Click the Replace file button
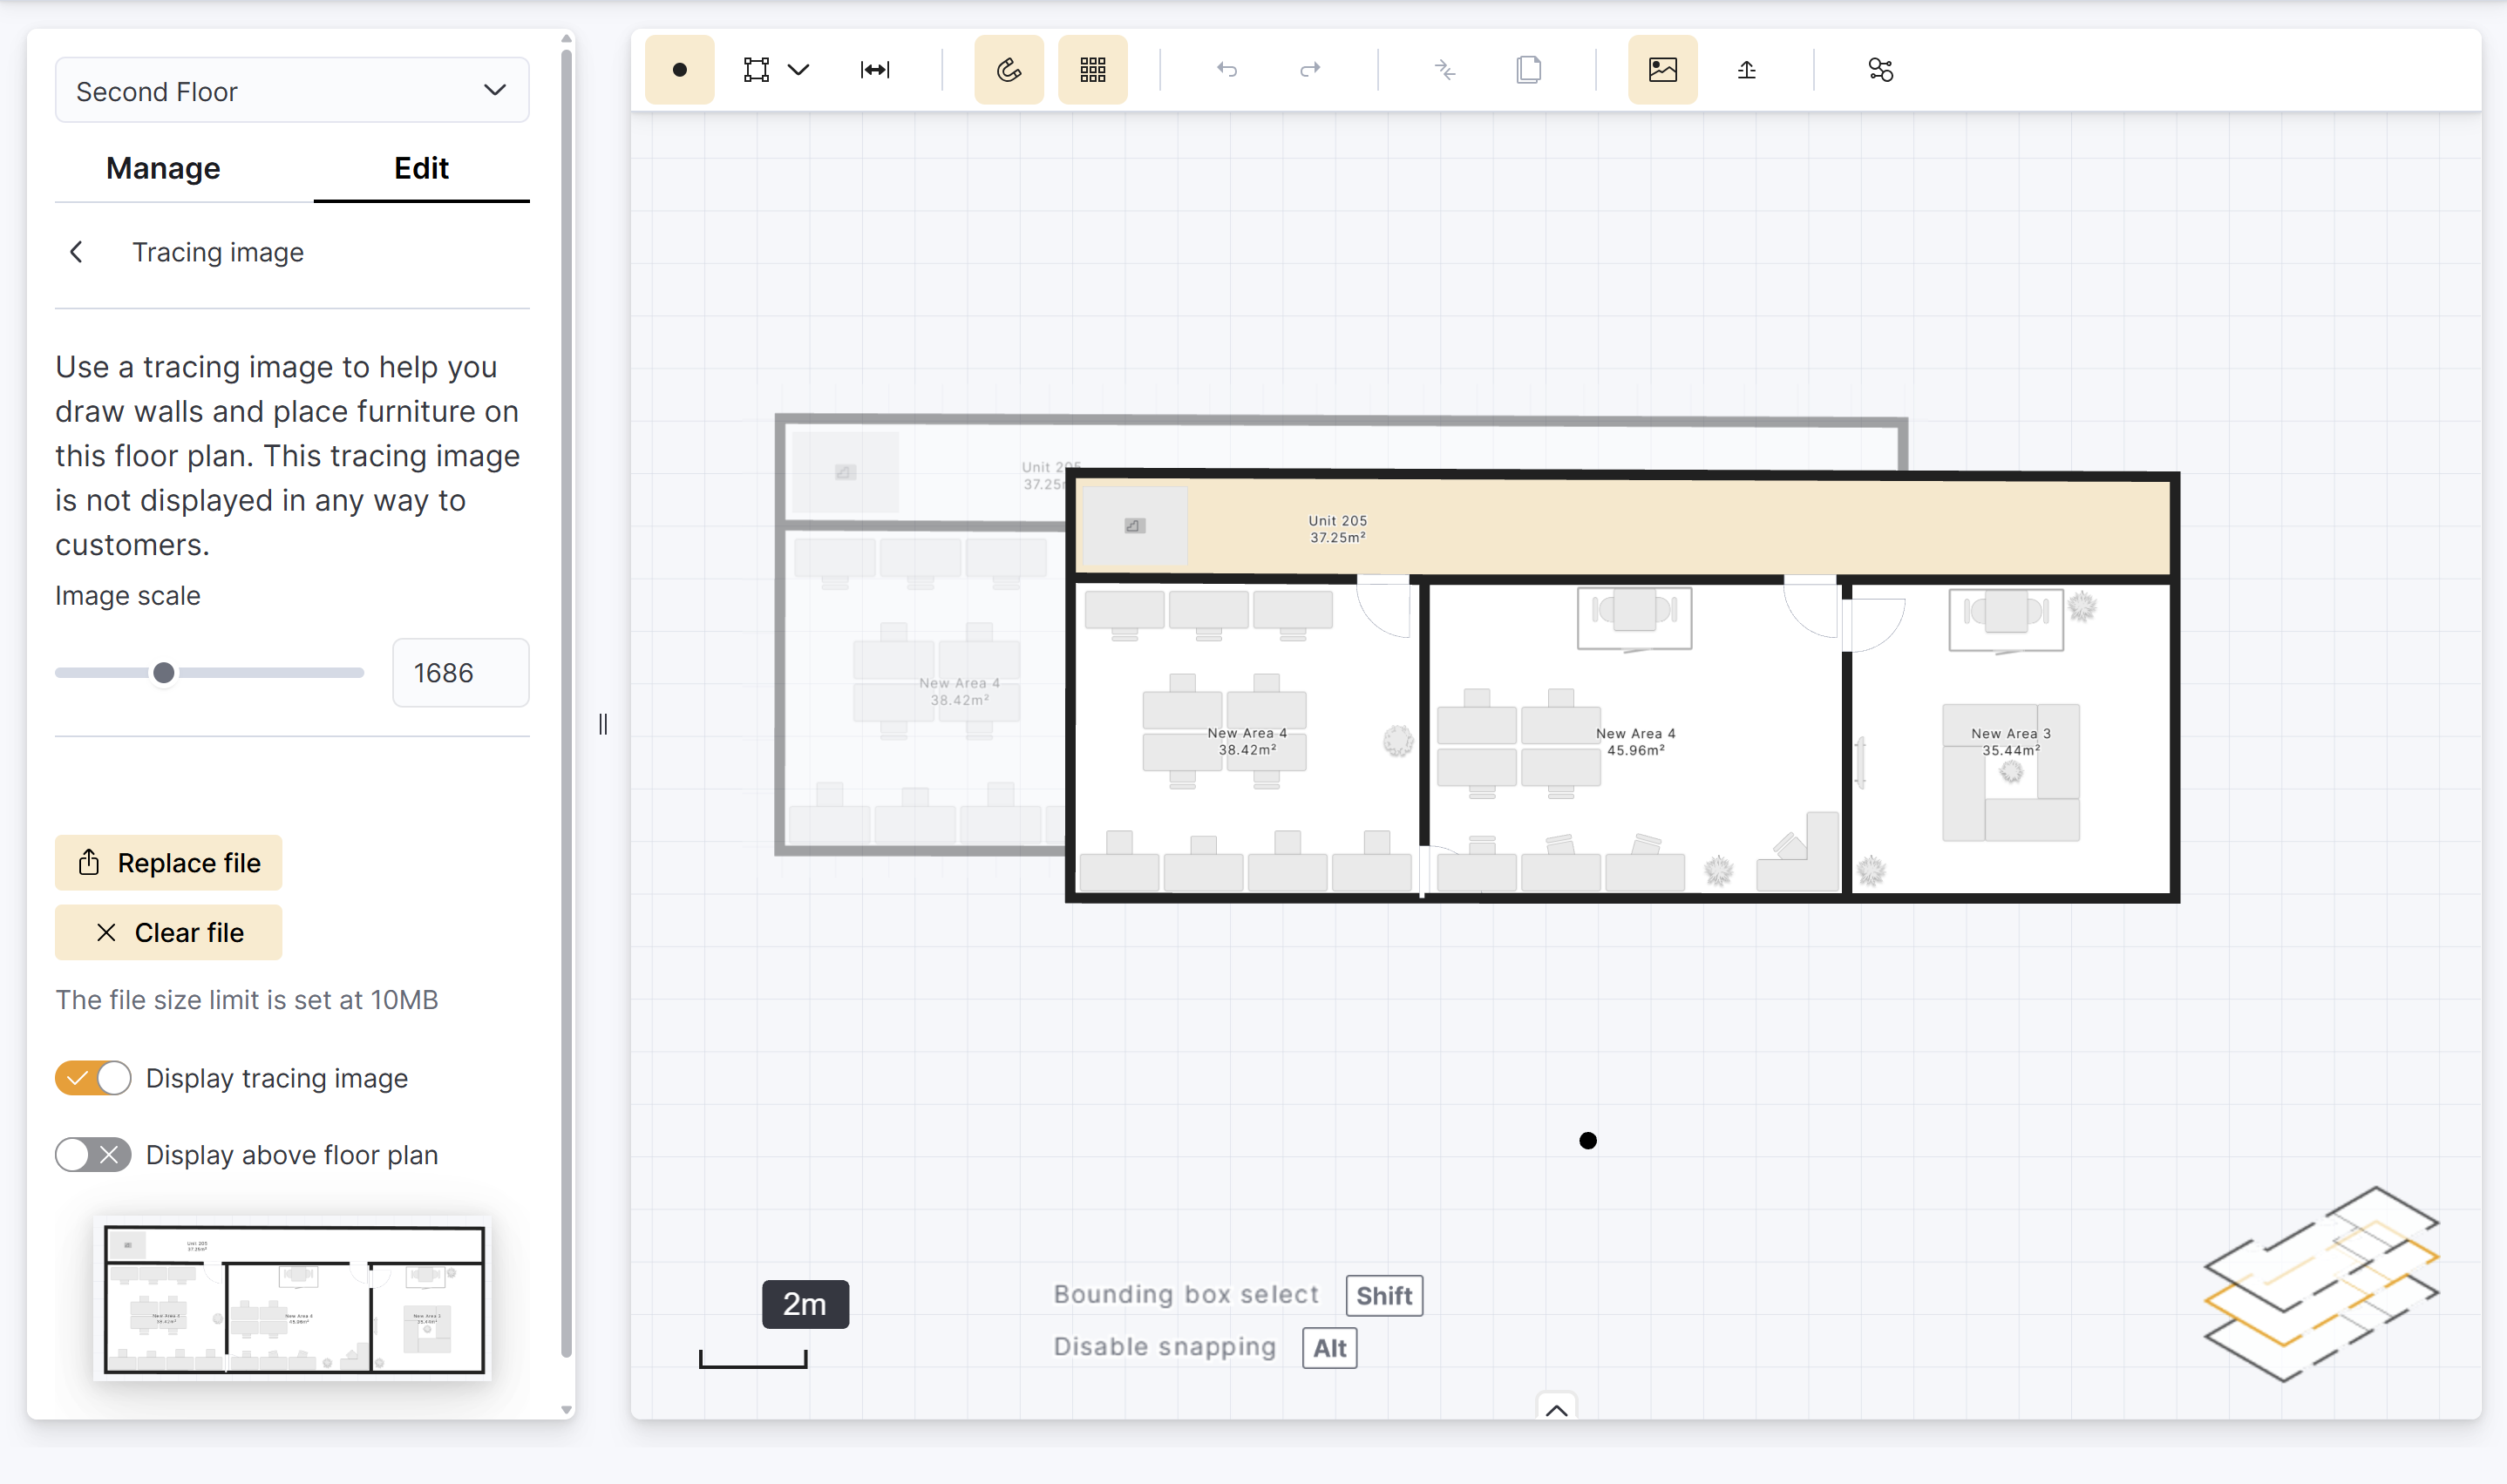Viewport: 2507px width, 1484px height. pyautogui.click(x=168, y=863)
